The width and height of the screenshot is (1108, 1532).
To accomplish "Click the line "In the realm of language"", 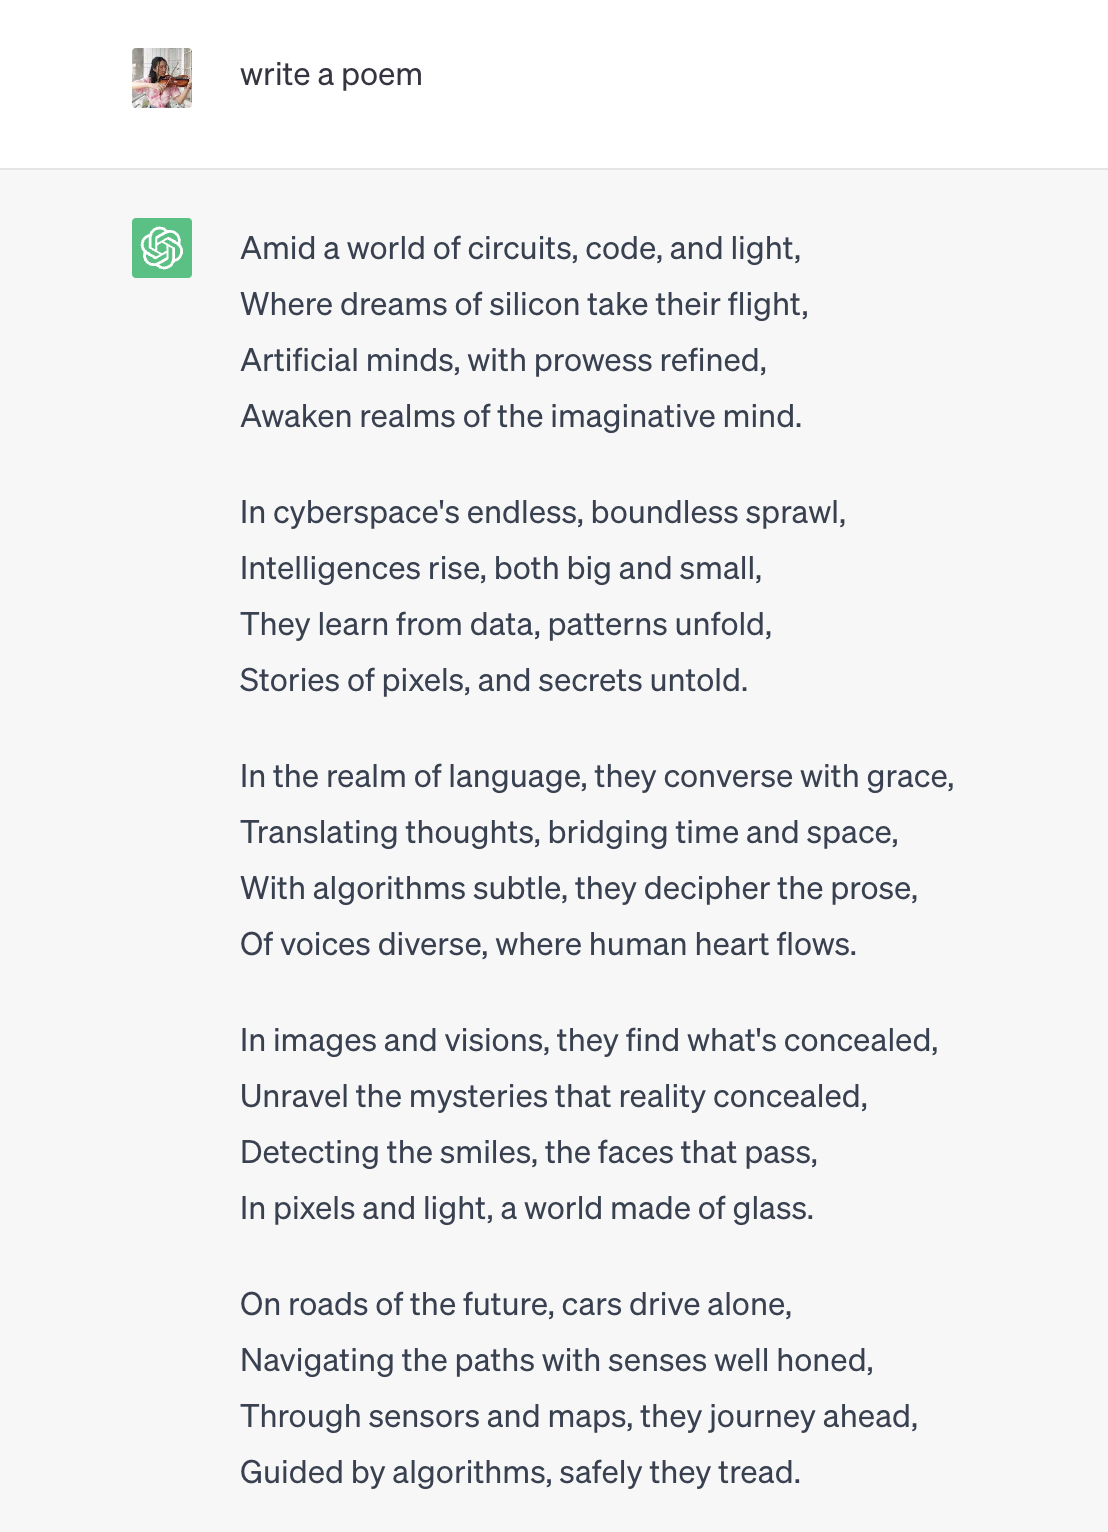I will click(x=597, y=776).
